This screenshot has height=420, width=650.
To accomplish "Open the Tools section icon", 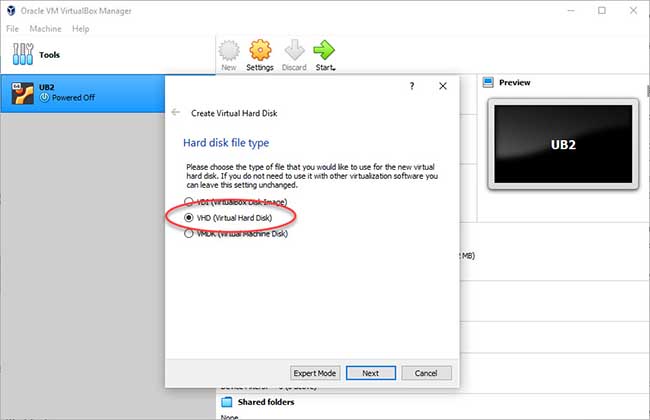I will click(x=23, y=54).
